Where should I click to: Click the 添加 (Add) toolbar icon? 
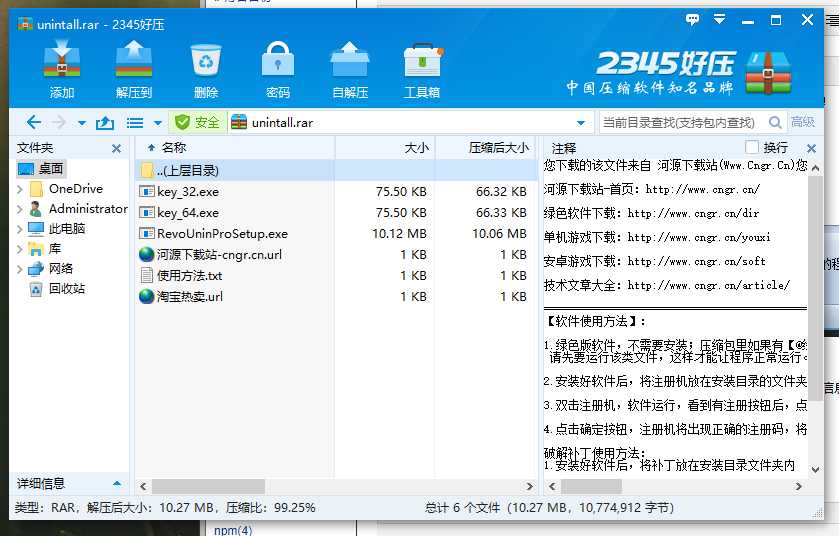pos(62,70)
